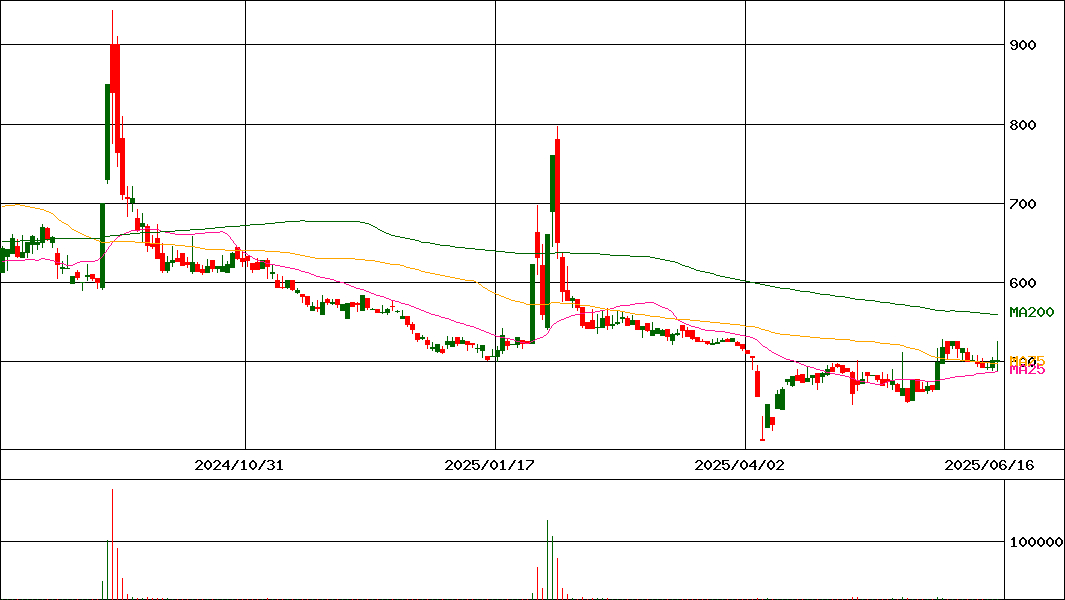Select the tallest red volume bar
This screenshot has width=1065, height=600.
click(x=112, y=544)
